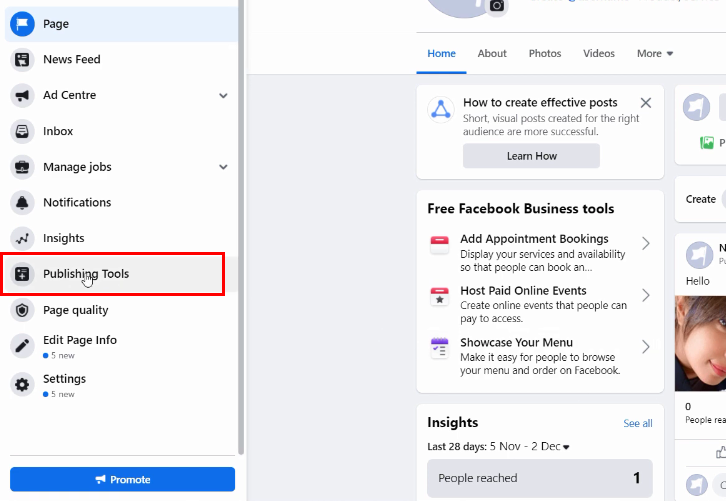Click the Ad Centre megaphone icon
The width and height of the screenshot is (726, 501).
coord(22,95)
